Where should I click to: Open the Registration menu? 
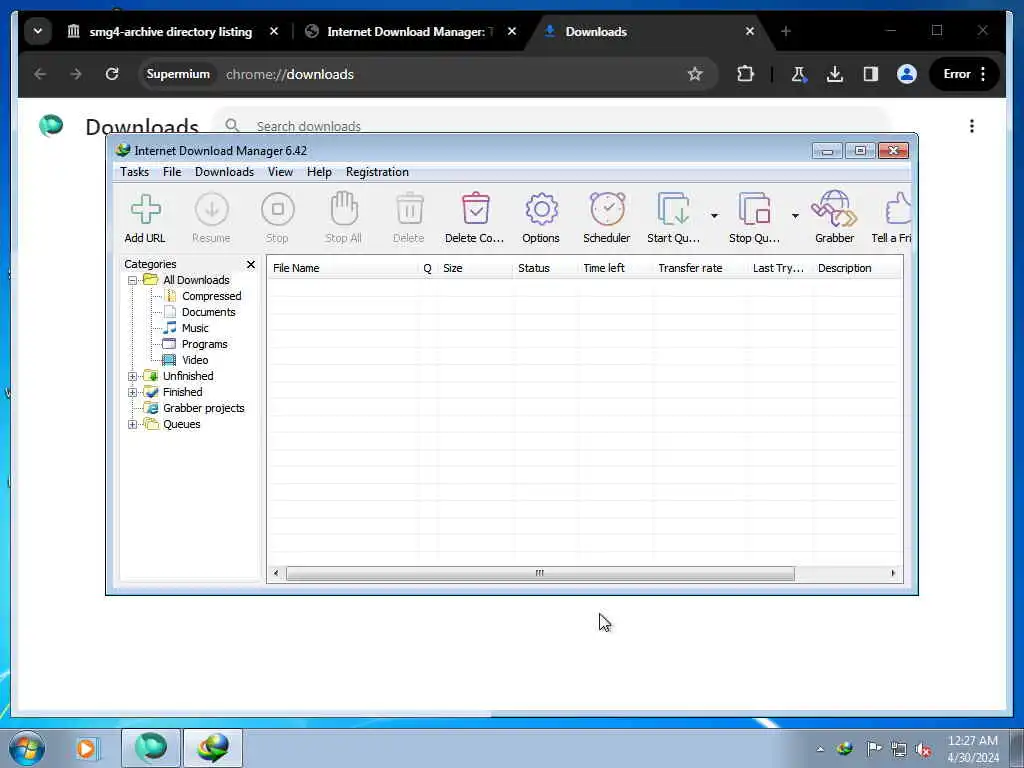coord(377,172)
